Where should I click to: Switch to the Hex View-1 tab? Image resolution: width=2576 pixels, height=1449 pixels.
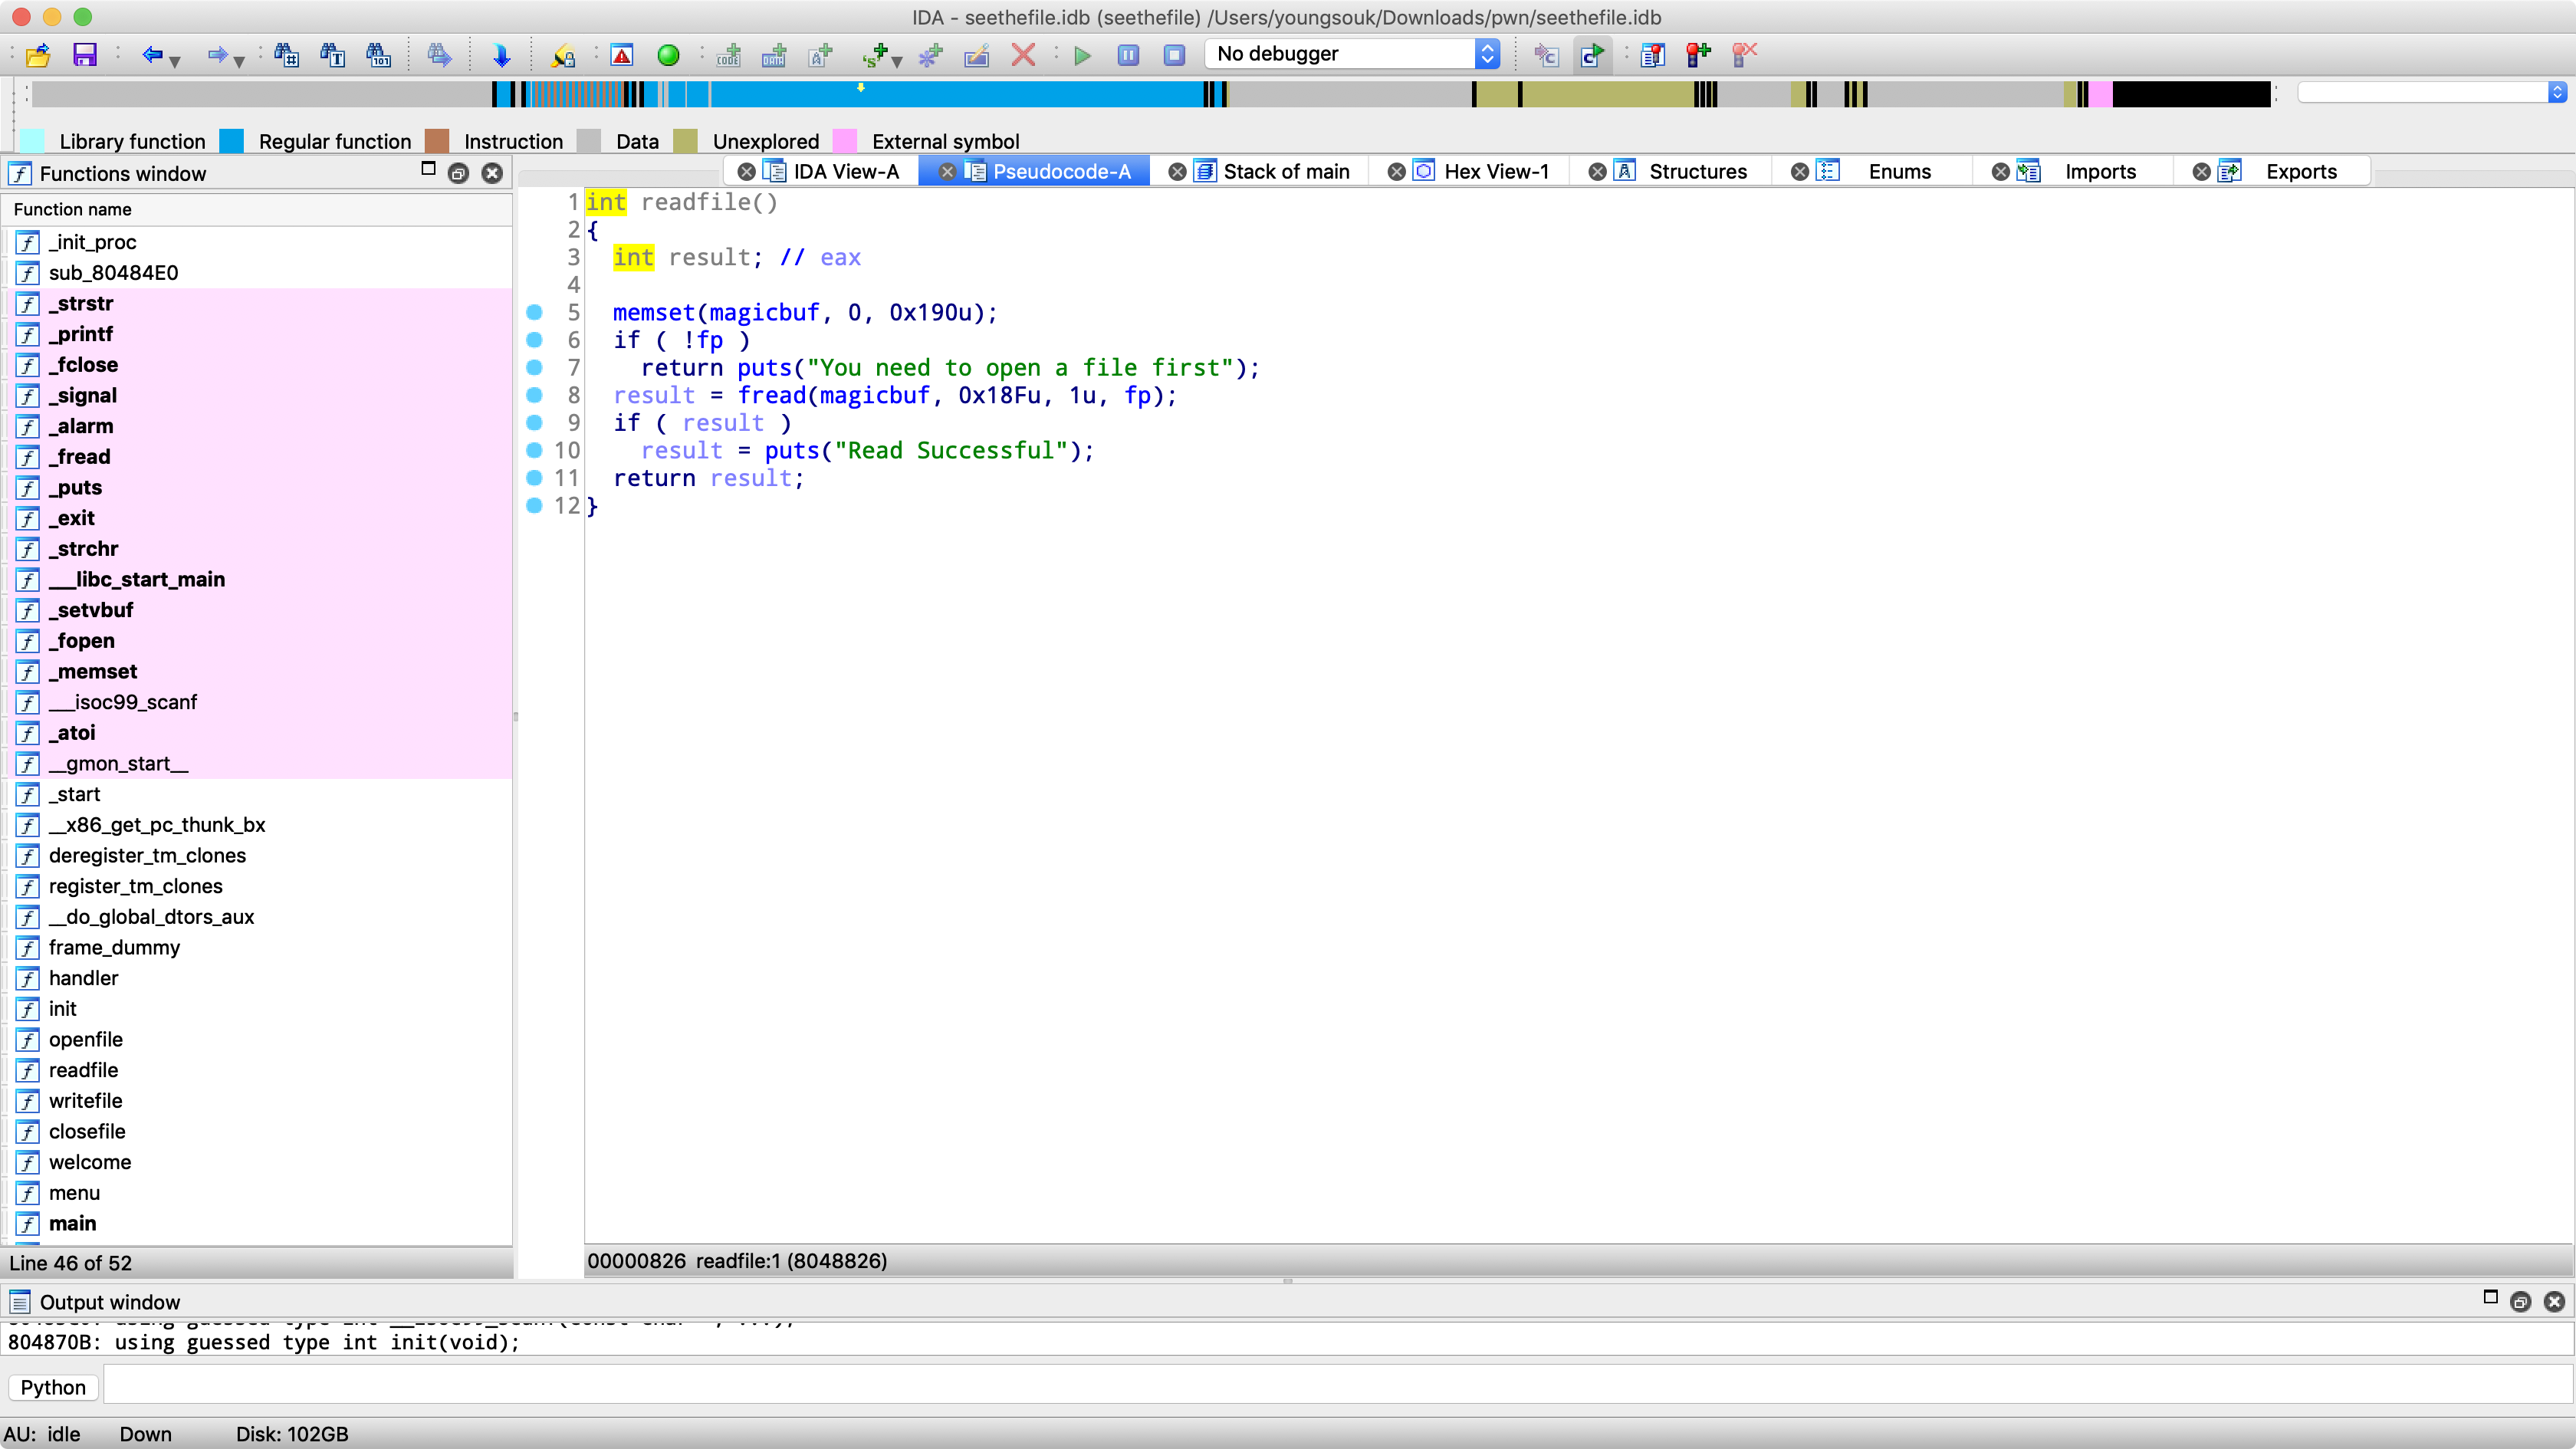(x=1495, y=172)
